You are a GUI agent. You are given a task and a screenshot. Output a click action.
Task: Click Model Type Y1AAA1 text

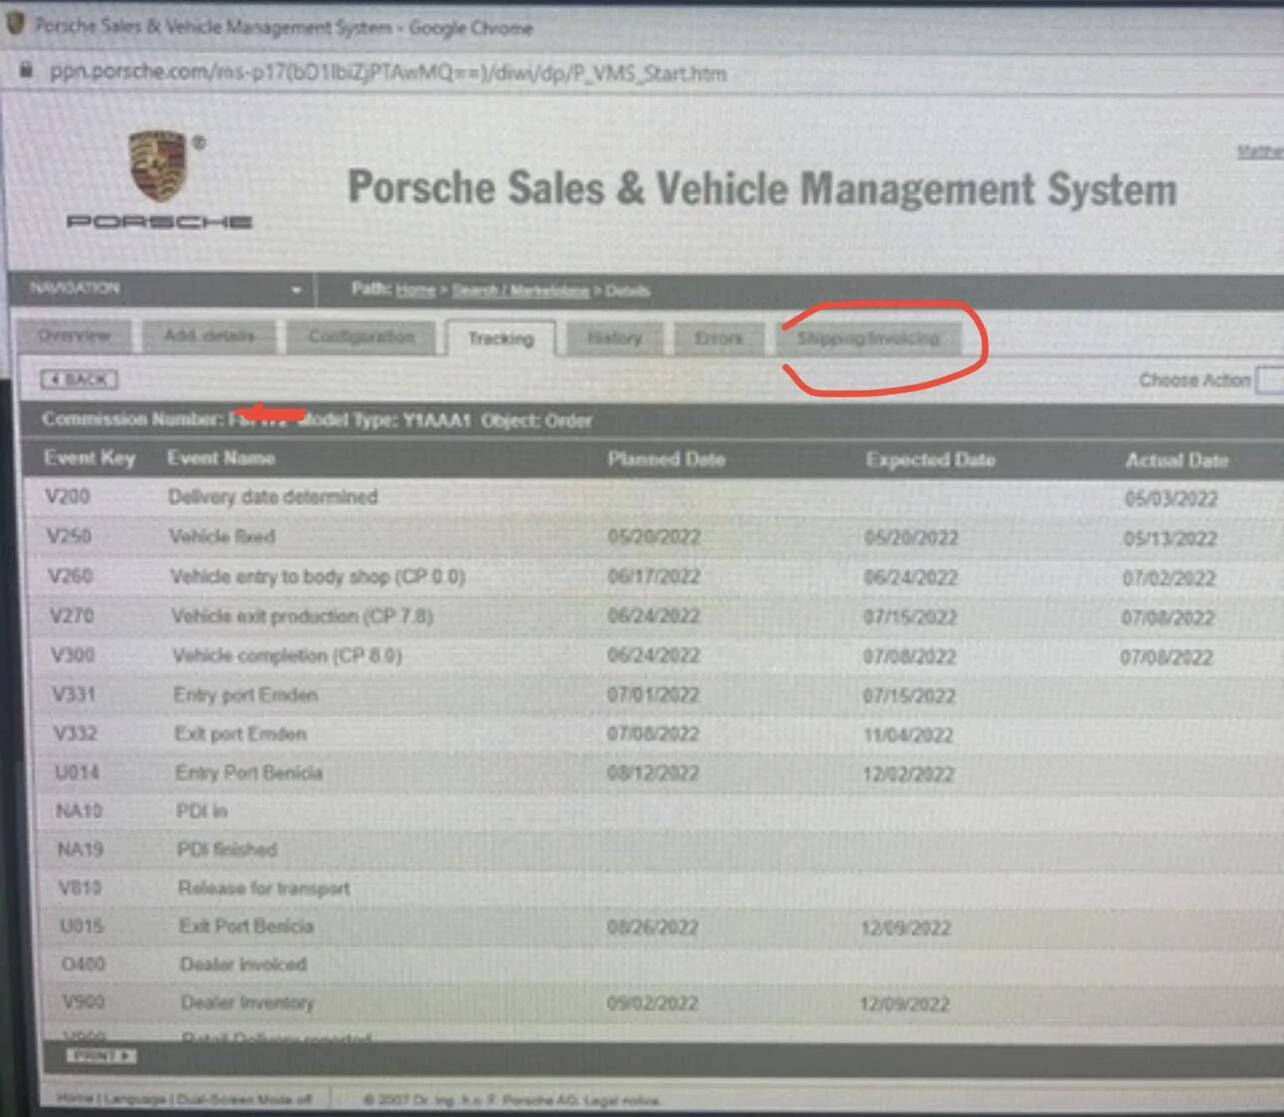tap(386, 420)
